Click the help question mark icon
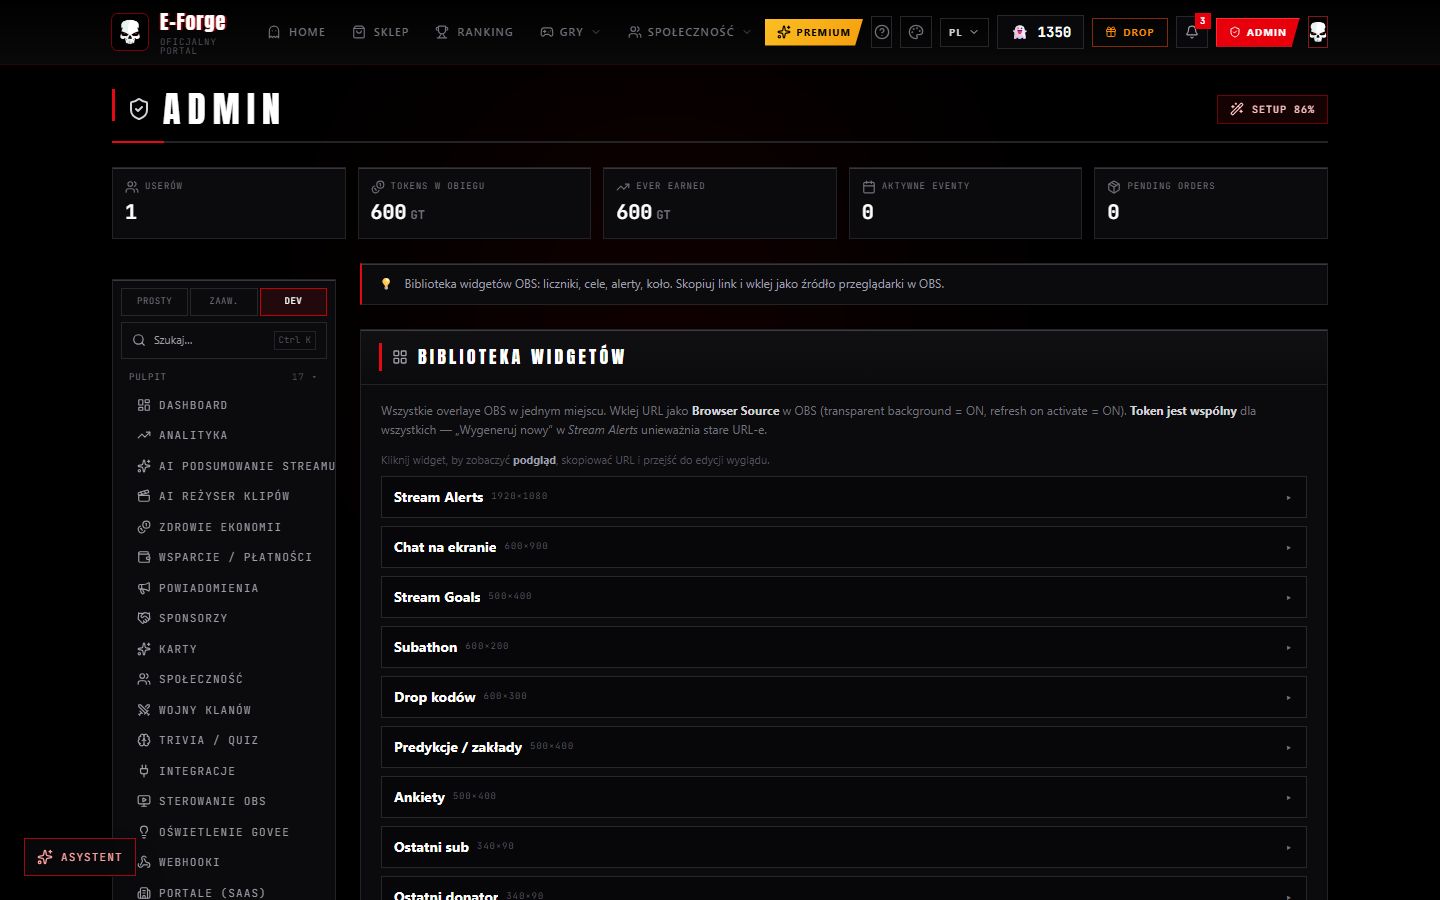1440x900 pixels. pos(882,32)
